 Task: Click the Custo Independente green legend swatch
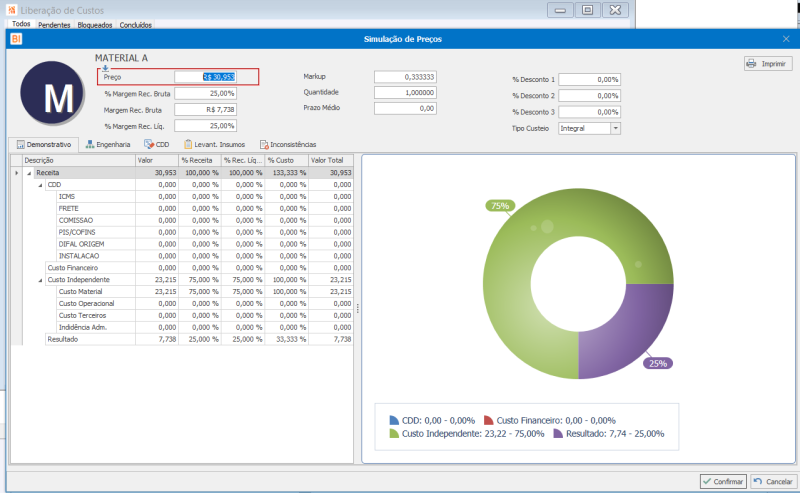coord(394,433)
